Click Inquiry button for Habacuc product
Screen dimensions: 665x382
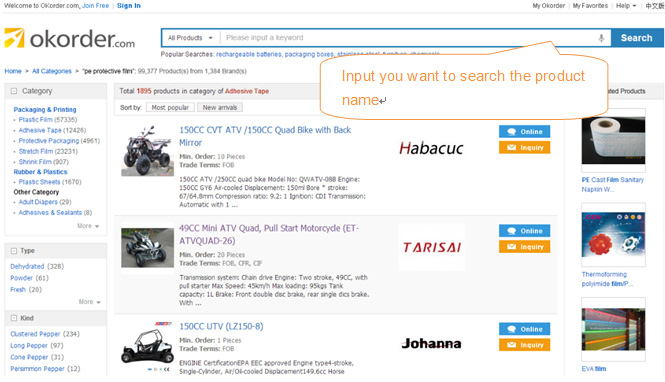524,148
